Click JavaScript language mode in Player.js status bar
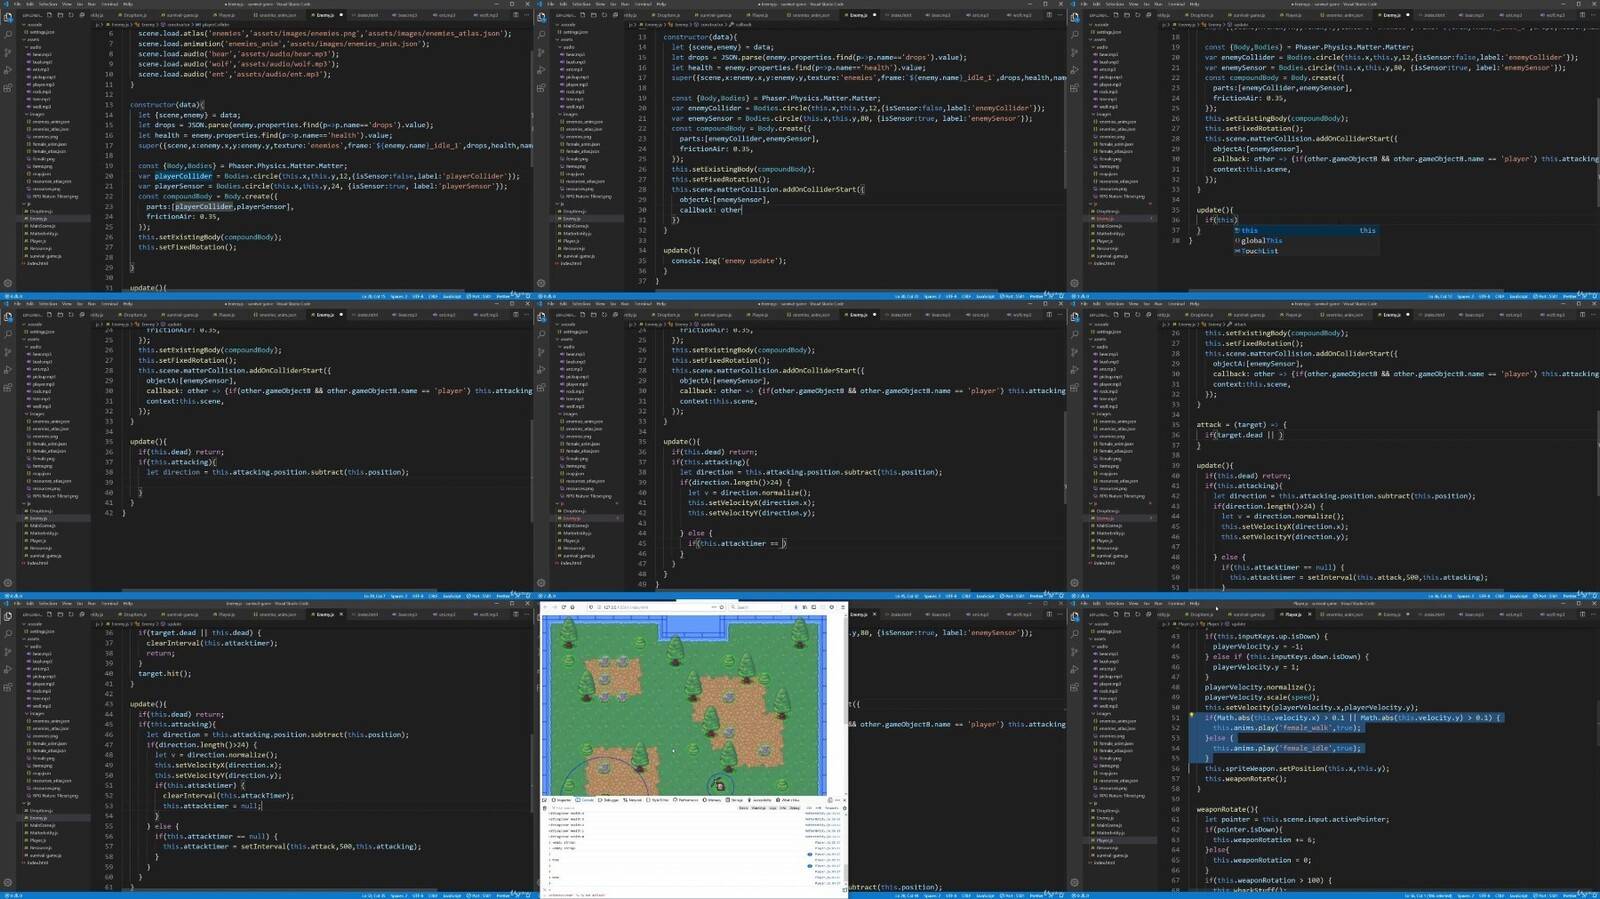Screen dimensions: 1600x899 click(1518, 895)
